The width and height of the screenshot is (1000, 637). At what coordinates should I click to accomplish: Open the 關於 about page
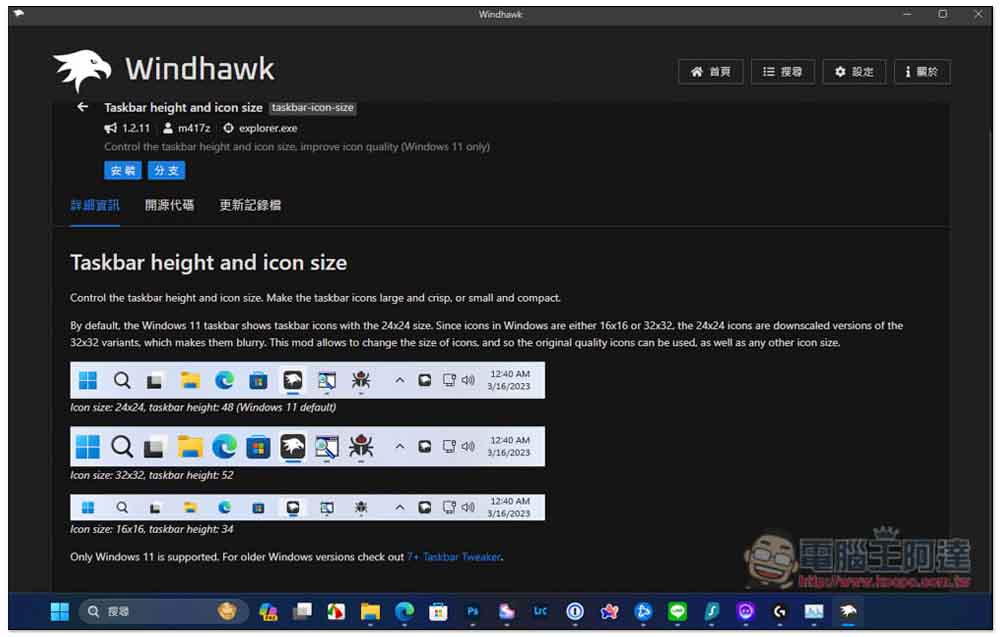(922, 72)
